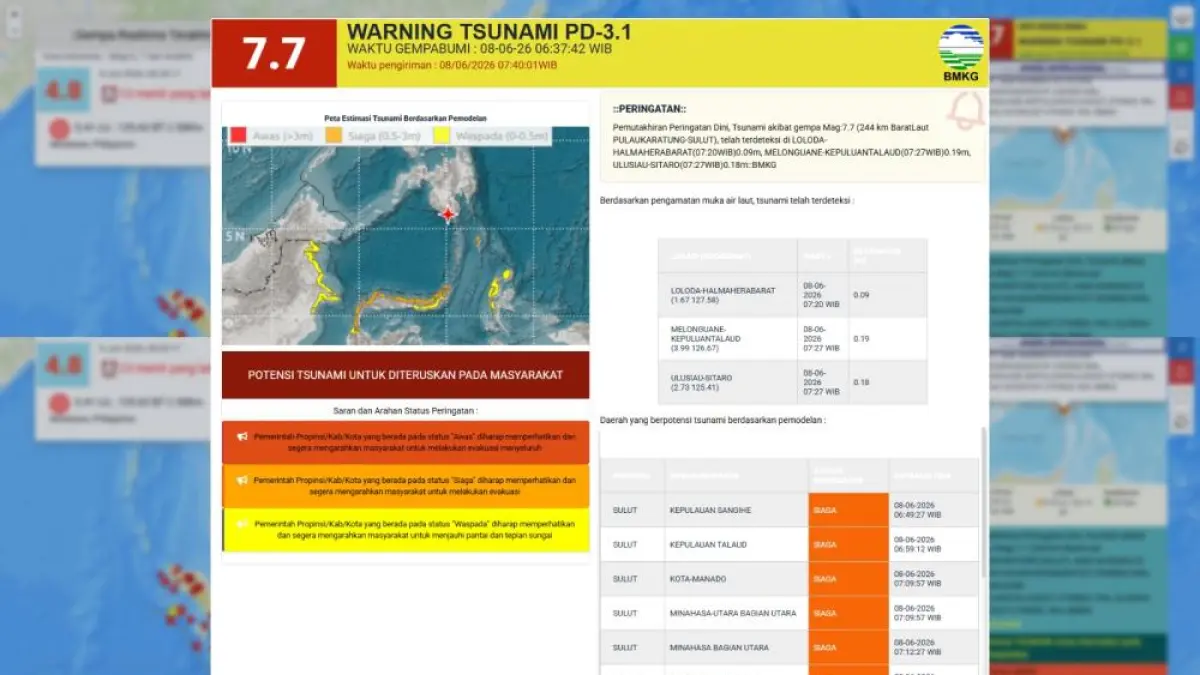Select the MINAHASA BAGIAN UTARA cell
The height and width of the screenshot is (675, 1200).
coord(736,648)
